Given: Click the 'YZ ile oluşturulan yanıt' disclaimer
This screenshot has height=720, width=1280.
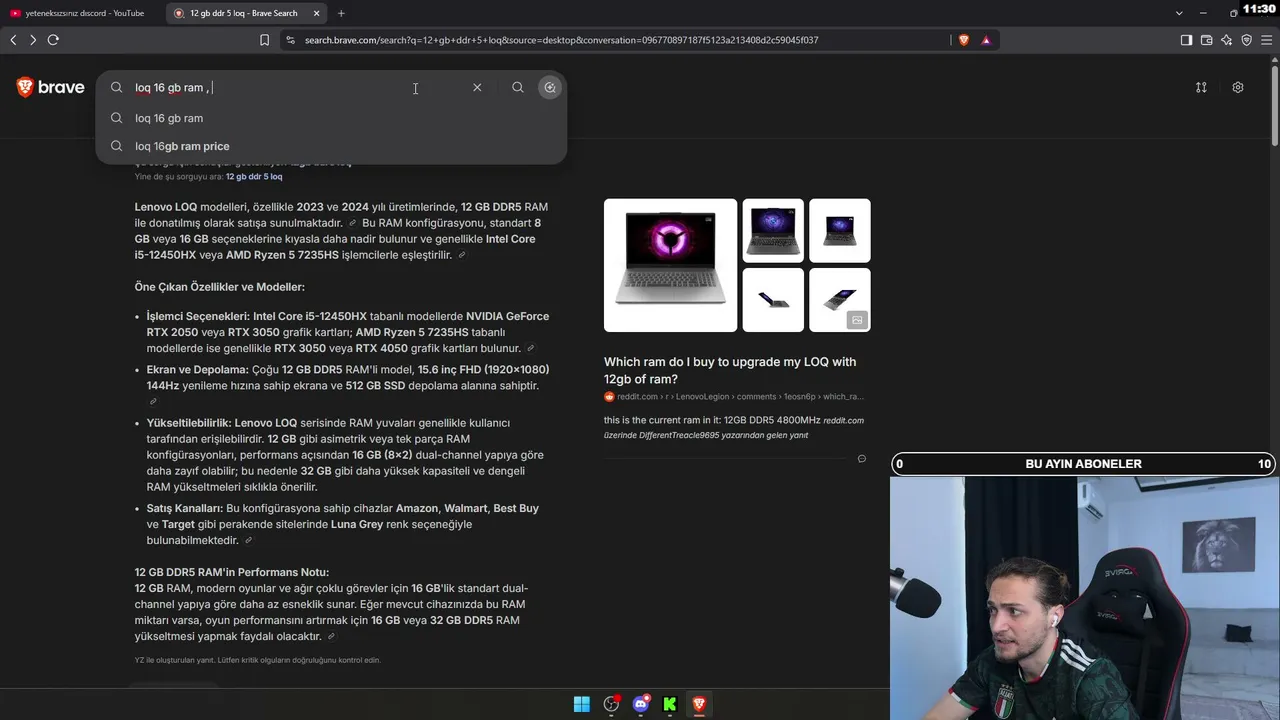Looking at the screenshot, I should (258, 660).
